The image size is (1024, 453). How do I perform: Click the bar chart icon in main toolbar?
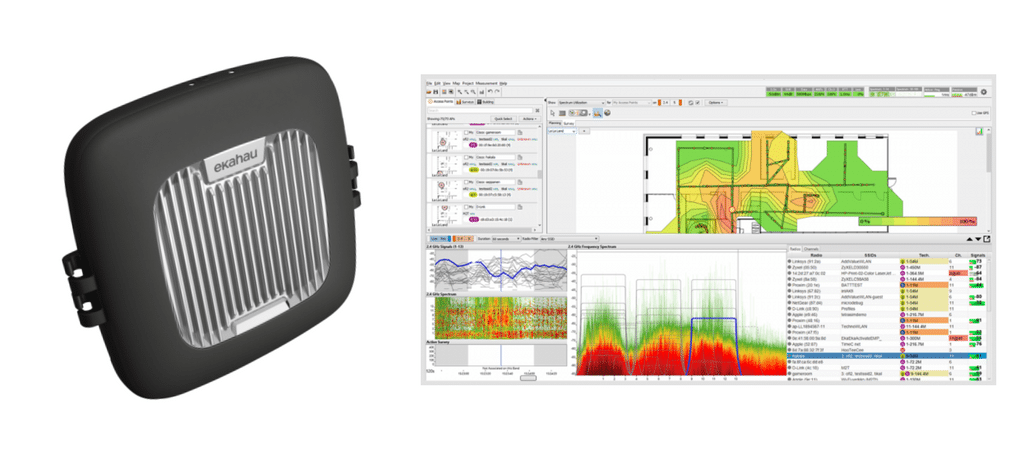482,92
